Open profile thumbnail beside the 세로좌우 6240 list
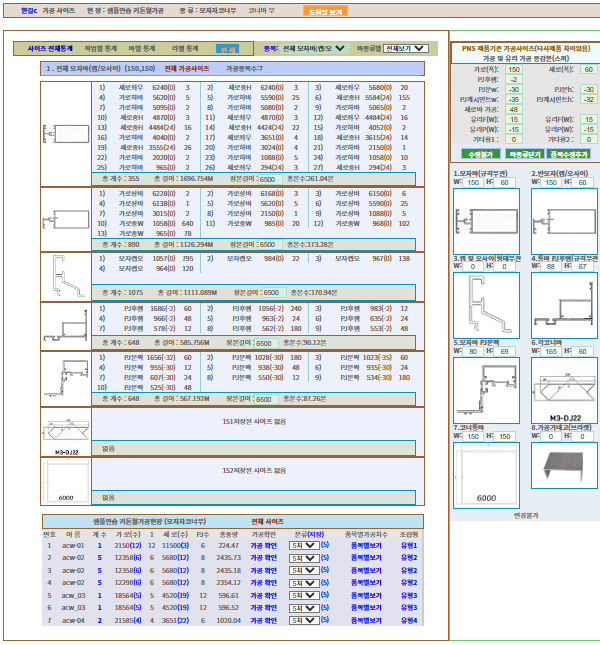600x645 pixels. pos(66,134)
